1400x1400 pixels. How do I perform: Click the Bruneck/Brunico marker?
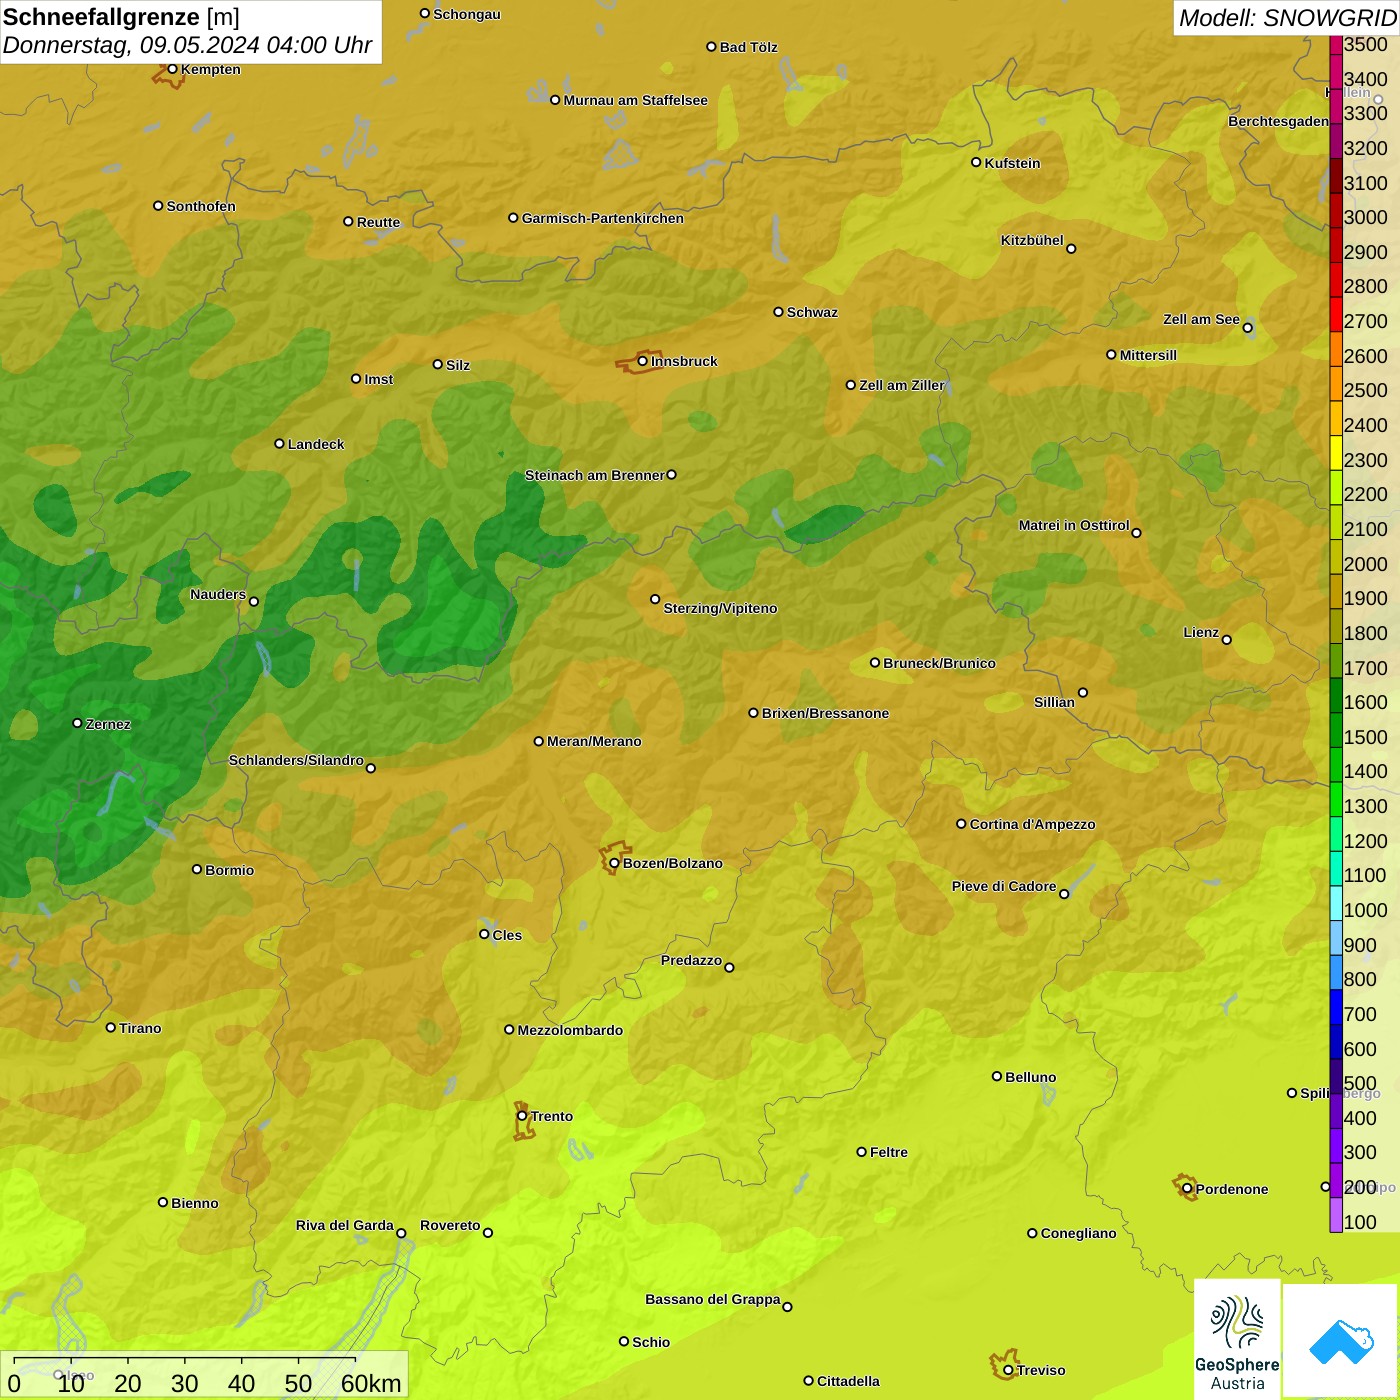pos(875,662)
